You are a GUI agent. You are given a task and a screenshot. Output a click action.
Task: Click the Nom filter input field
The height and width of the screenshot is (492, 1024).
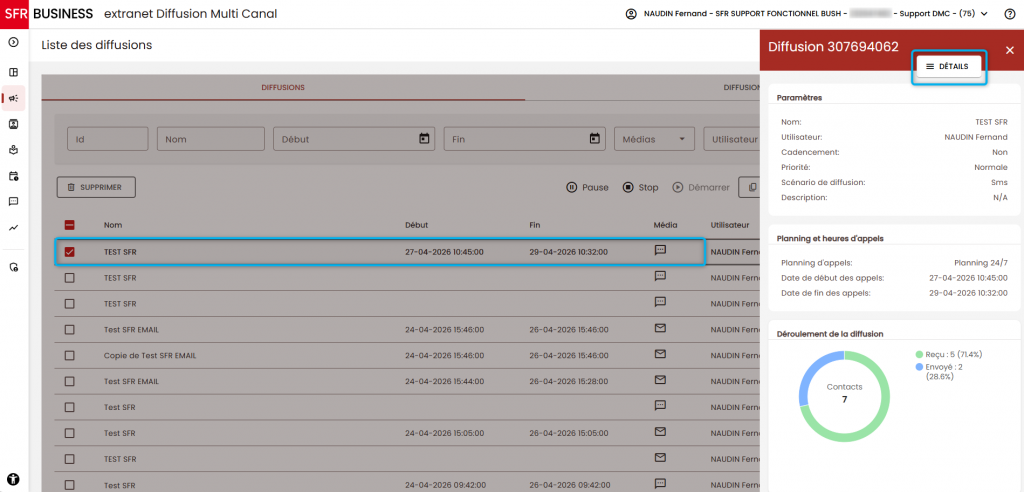[x=211, y=139]
